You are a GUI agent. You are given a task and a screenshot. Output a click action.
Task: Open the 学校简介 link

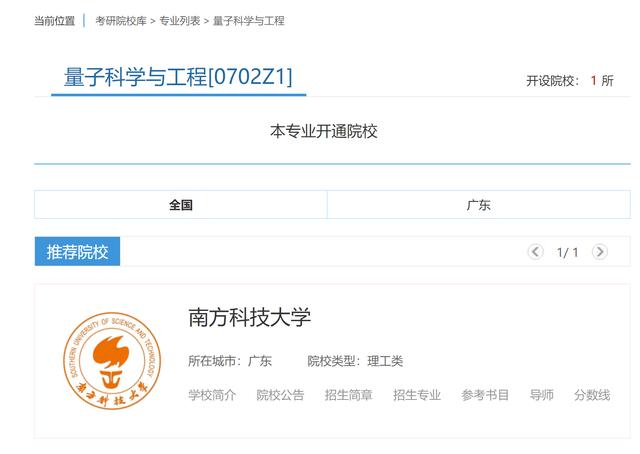[x=212, y=395]
